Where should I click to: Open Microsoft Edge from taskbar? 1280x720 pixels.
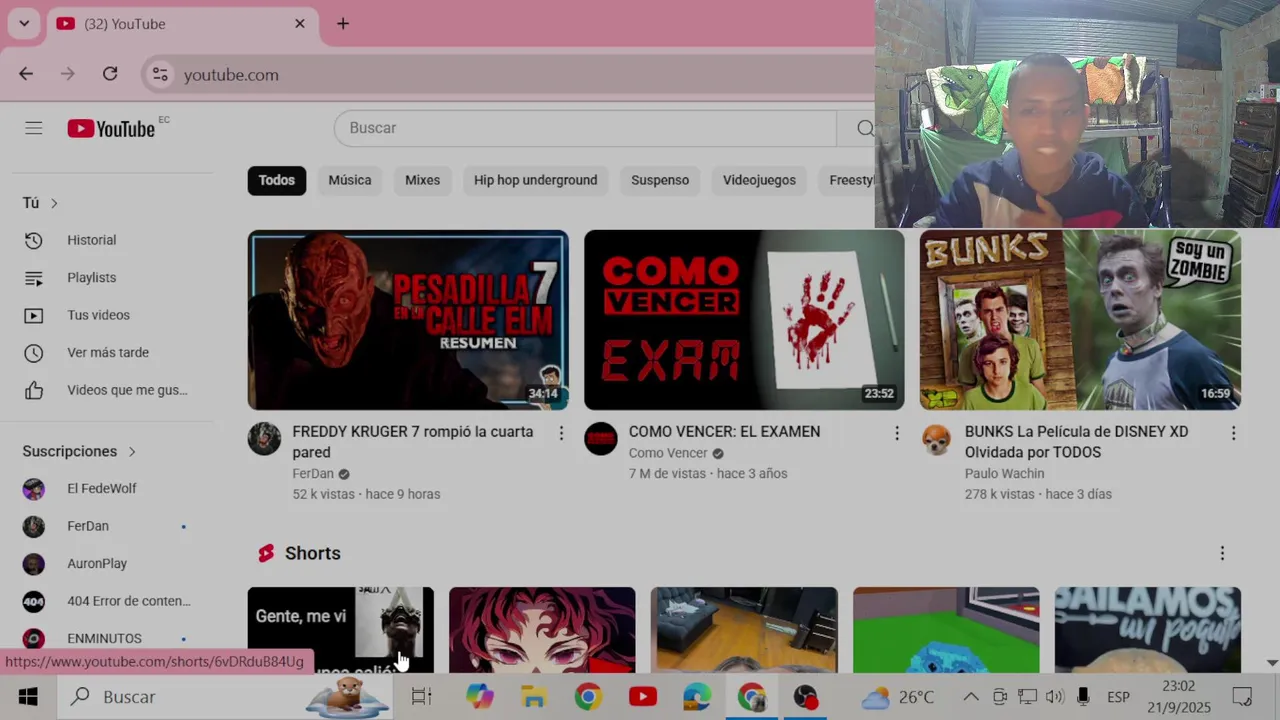[x=697, y=697]
